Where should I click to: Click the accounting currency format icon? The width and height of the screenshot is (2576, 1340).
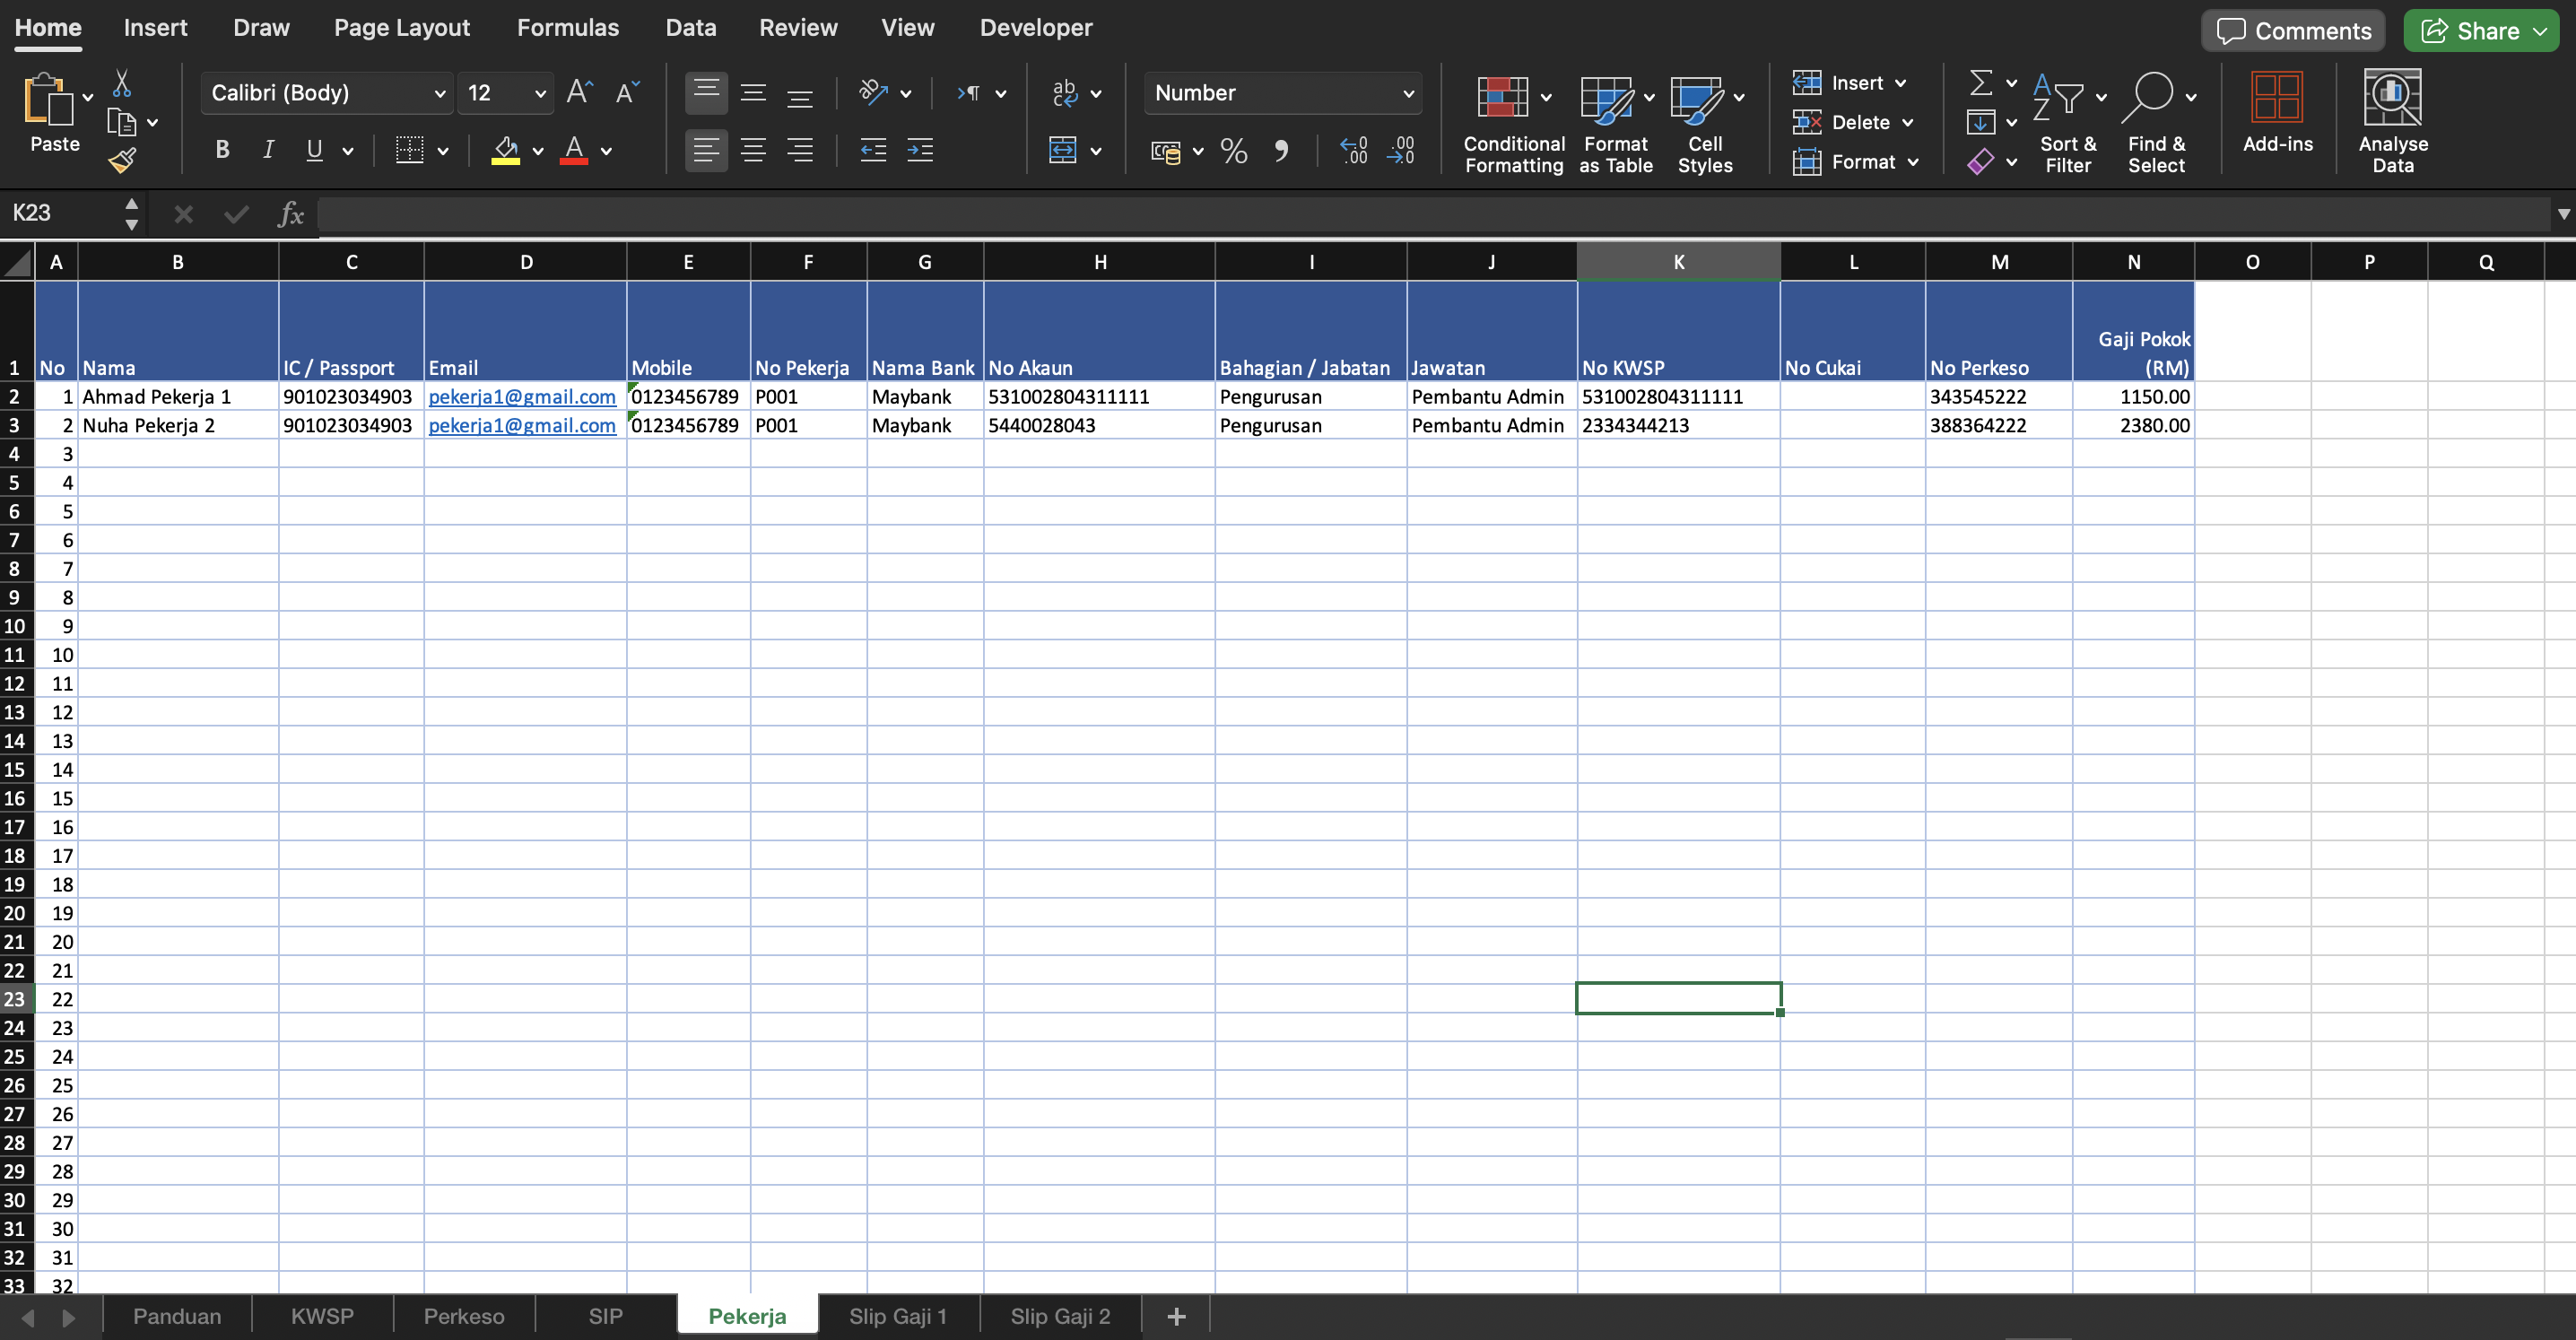coord(1166,151)
